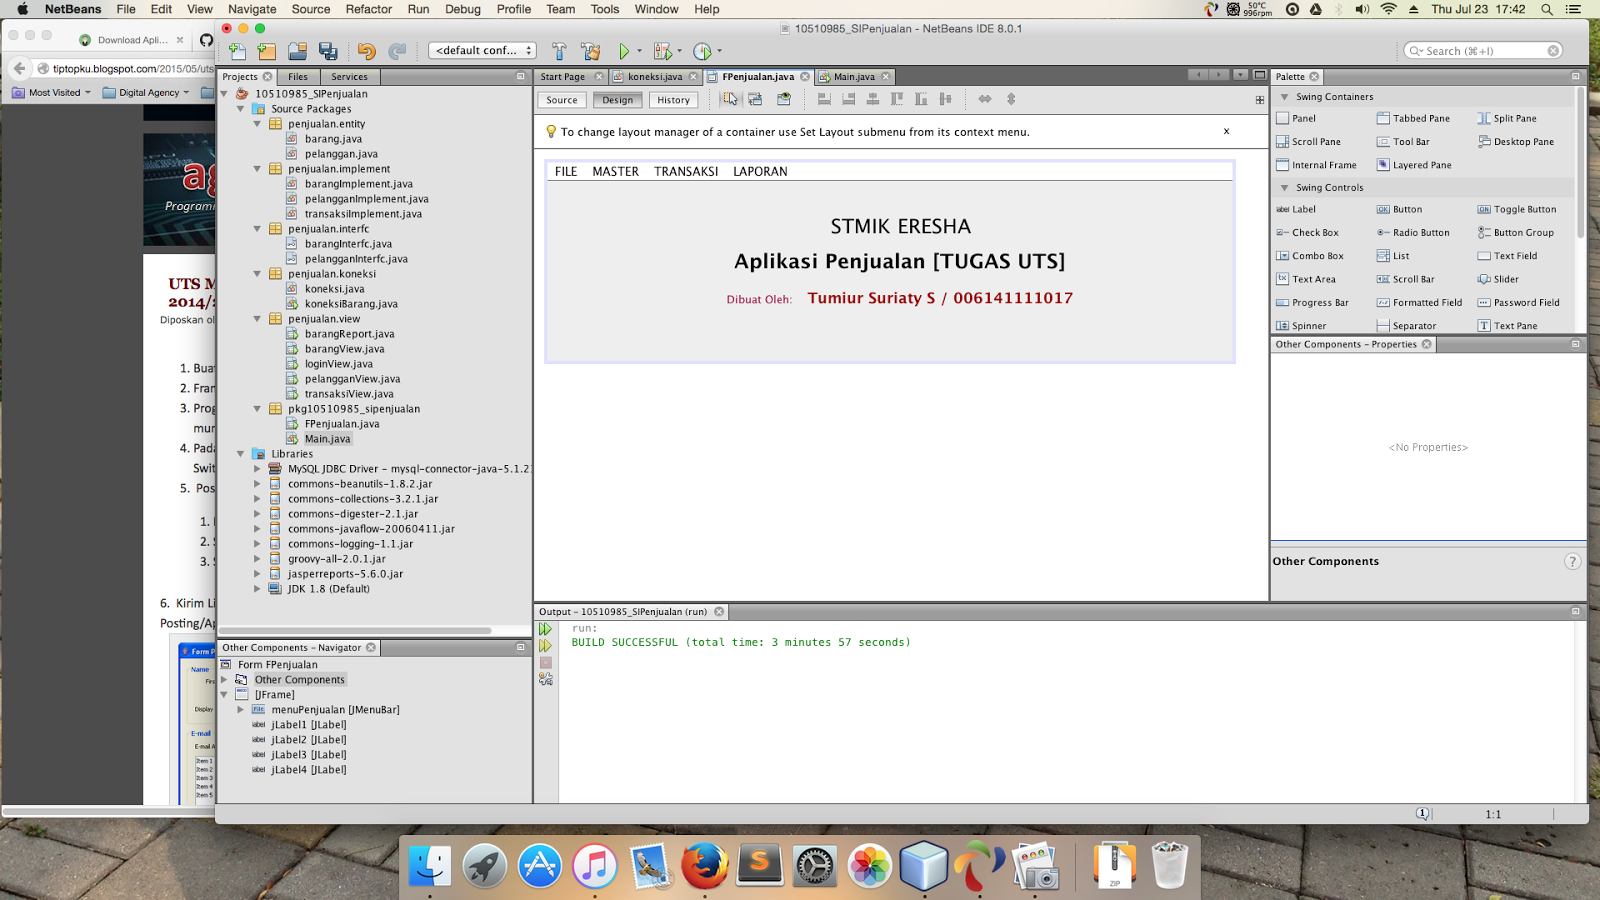
Task: Activate Connection Mode in the form designer
Action: click(x=755, y=99)
